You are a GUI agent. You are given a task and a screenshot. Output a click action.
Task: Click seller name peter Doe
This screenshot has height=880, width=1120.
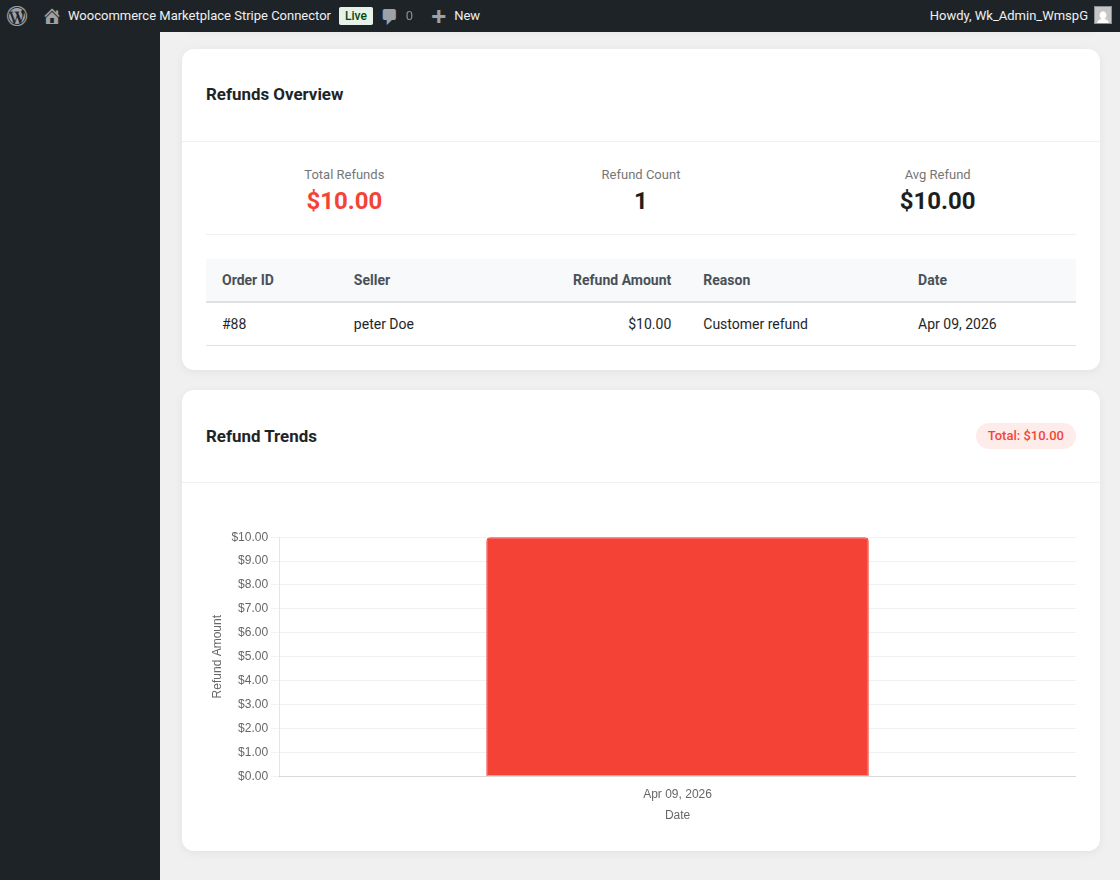tap(384, 324)
